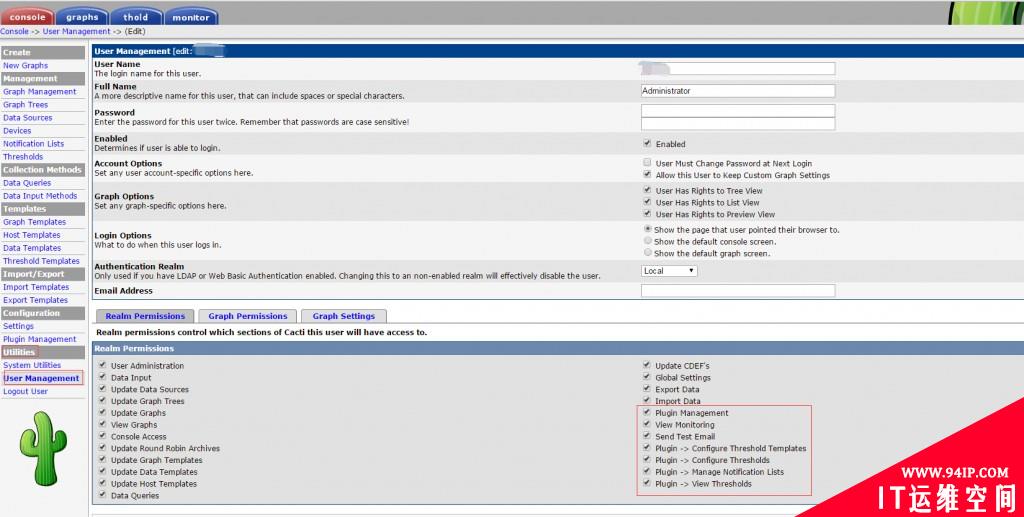
Task: Open Graph Management sidebar link
Action: (40, 91)
